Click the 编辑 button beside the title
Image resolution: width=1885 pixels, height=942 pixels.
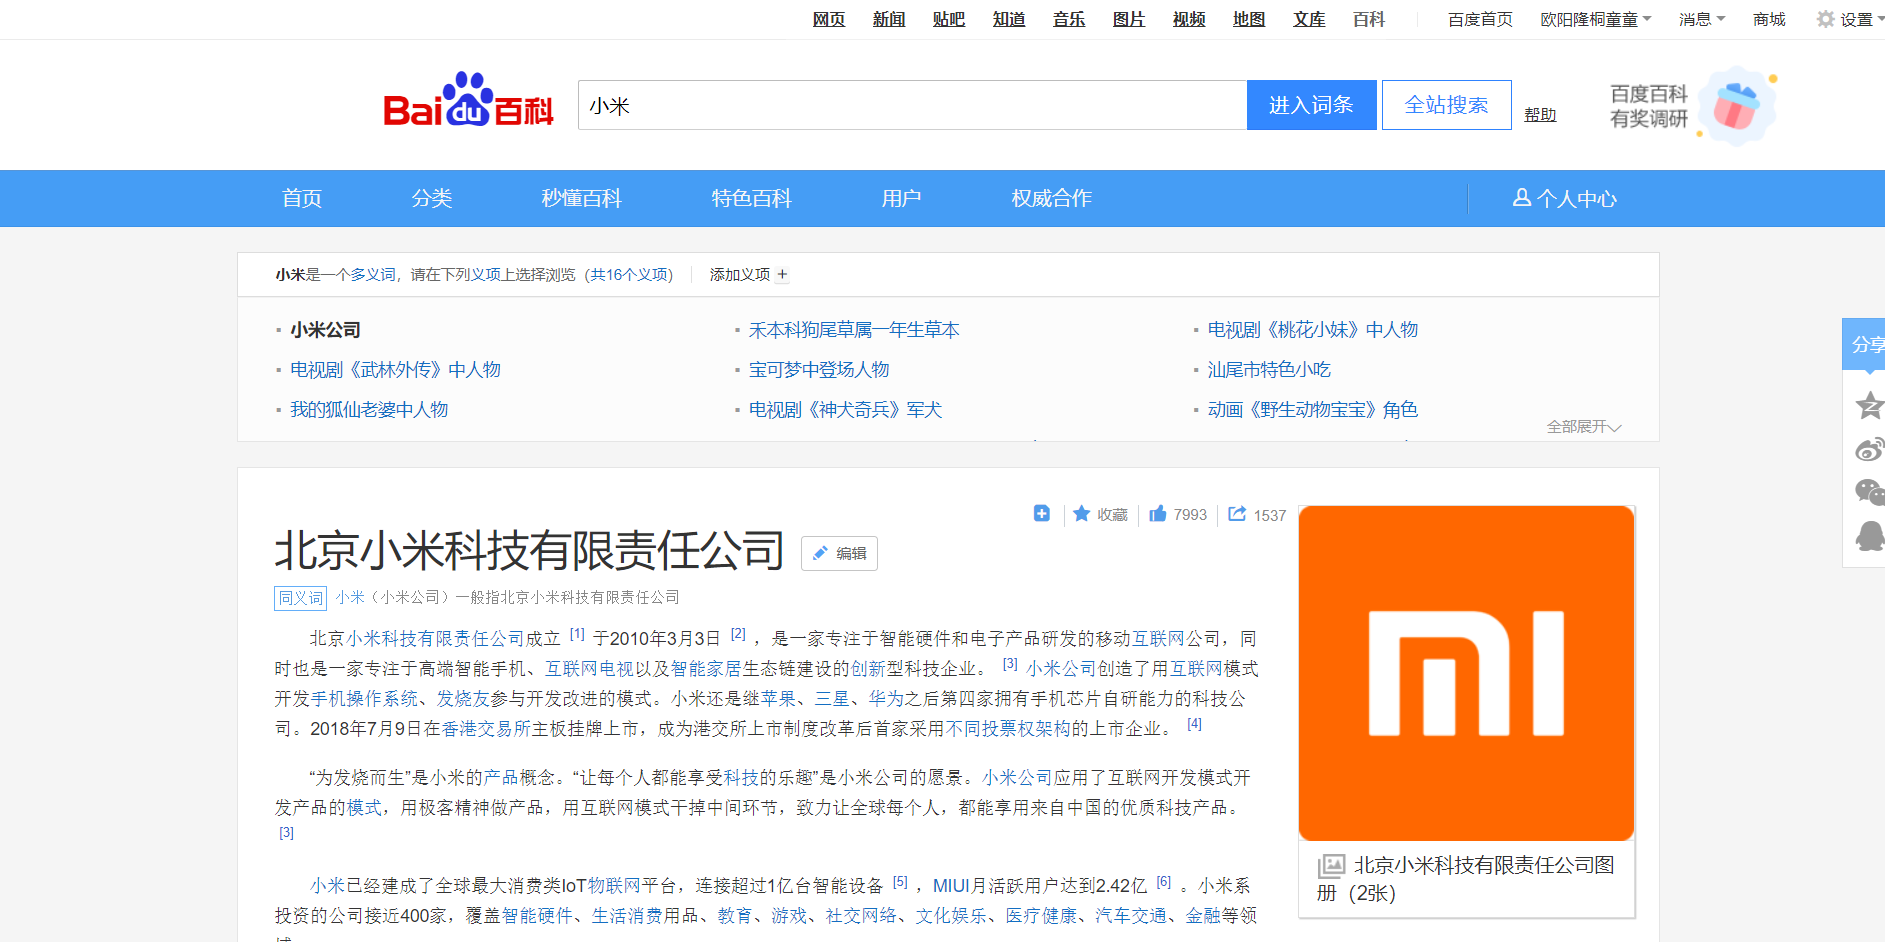click(839, 553)
